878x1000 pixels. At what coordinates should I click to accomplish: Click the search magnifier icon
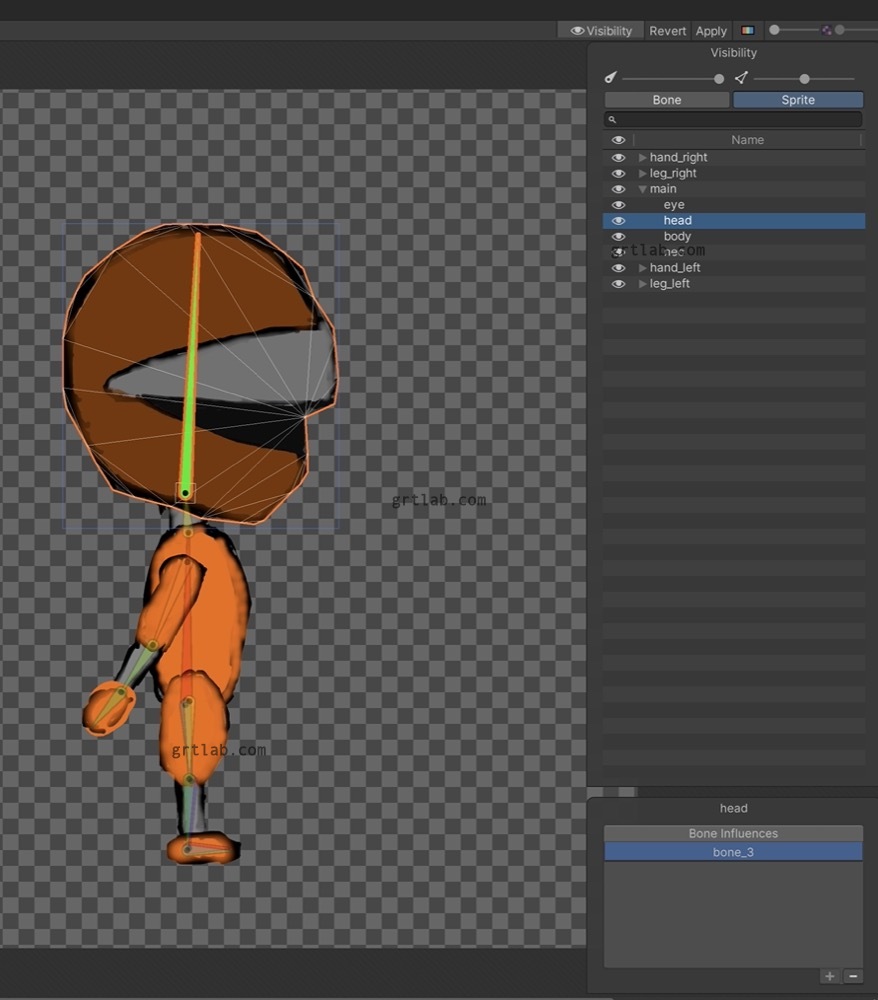click(x=612, y=119)
